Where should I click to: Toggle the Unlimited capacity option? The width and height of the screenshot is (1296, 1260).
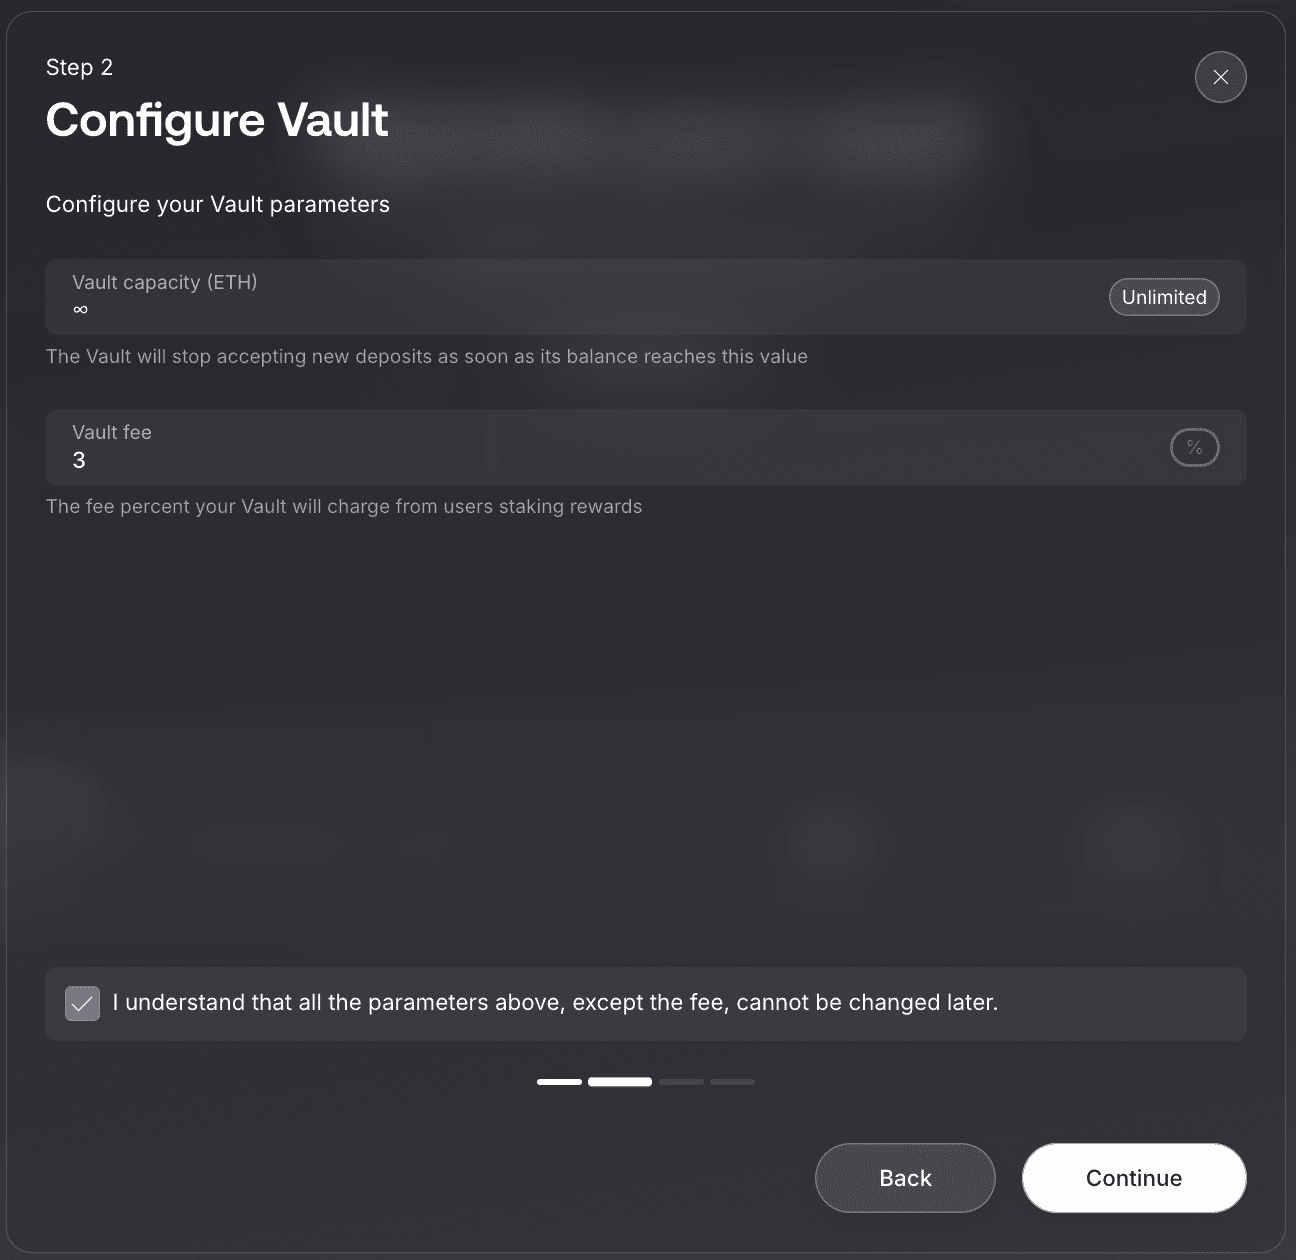pyautogui.click(x=1163, y=297)
